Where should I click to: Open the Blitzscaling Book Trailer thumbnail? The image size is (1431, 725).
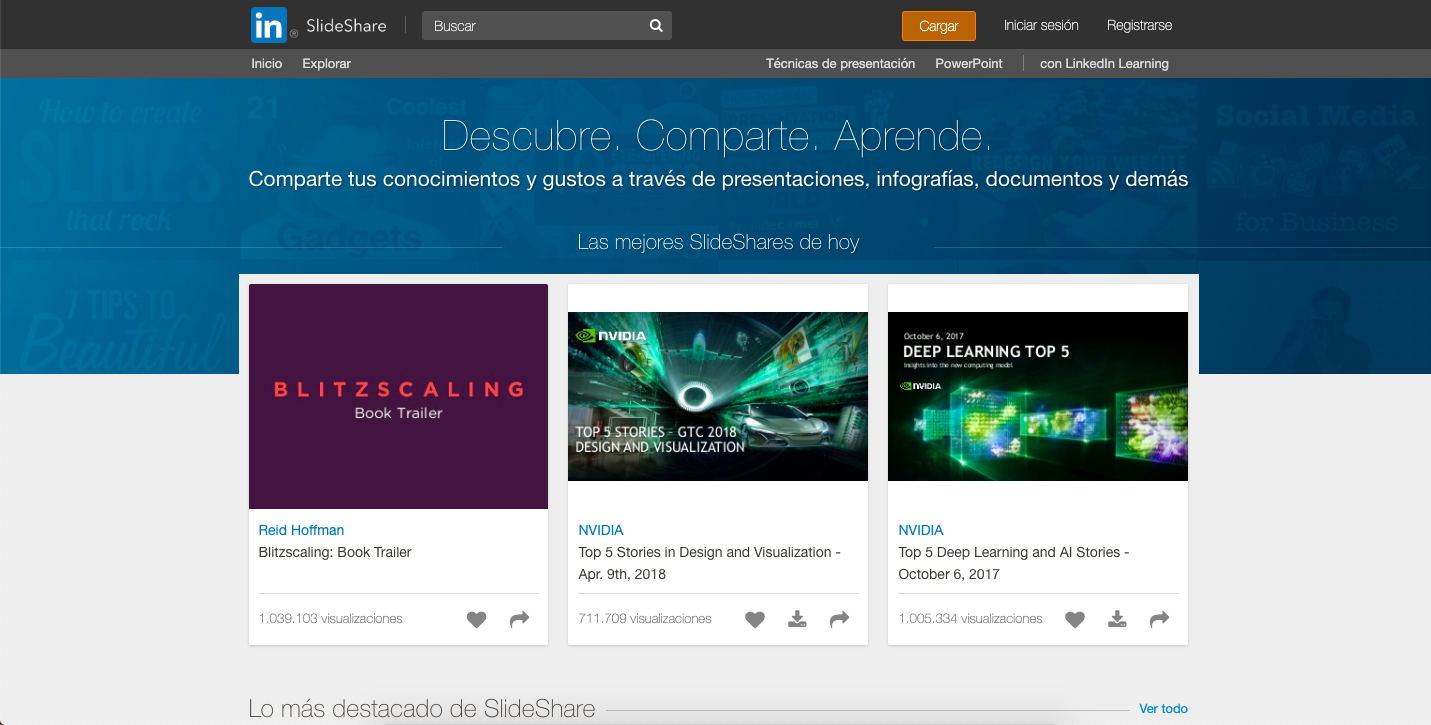398,396
